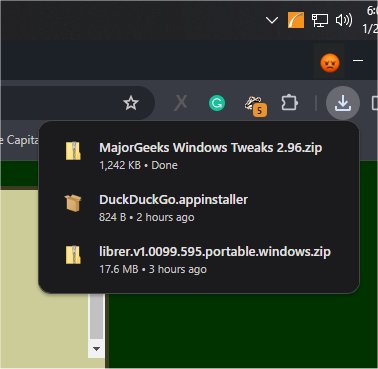Show hidden system tray icons chevron
The width and height of the screenshot is (378, 369).
(272, 21)
